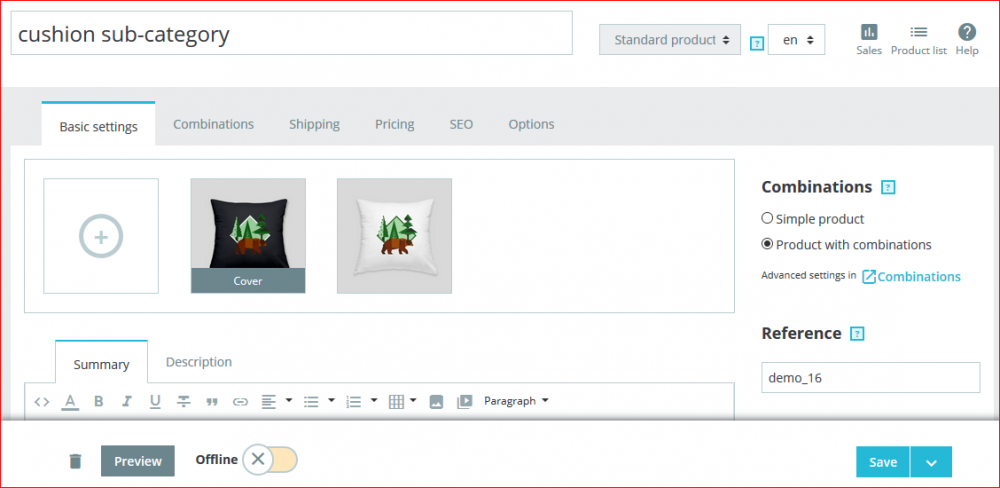Switch to the Basic settings tab

[98, 126]
